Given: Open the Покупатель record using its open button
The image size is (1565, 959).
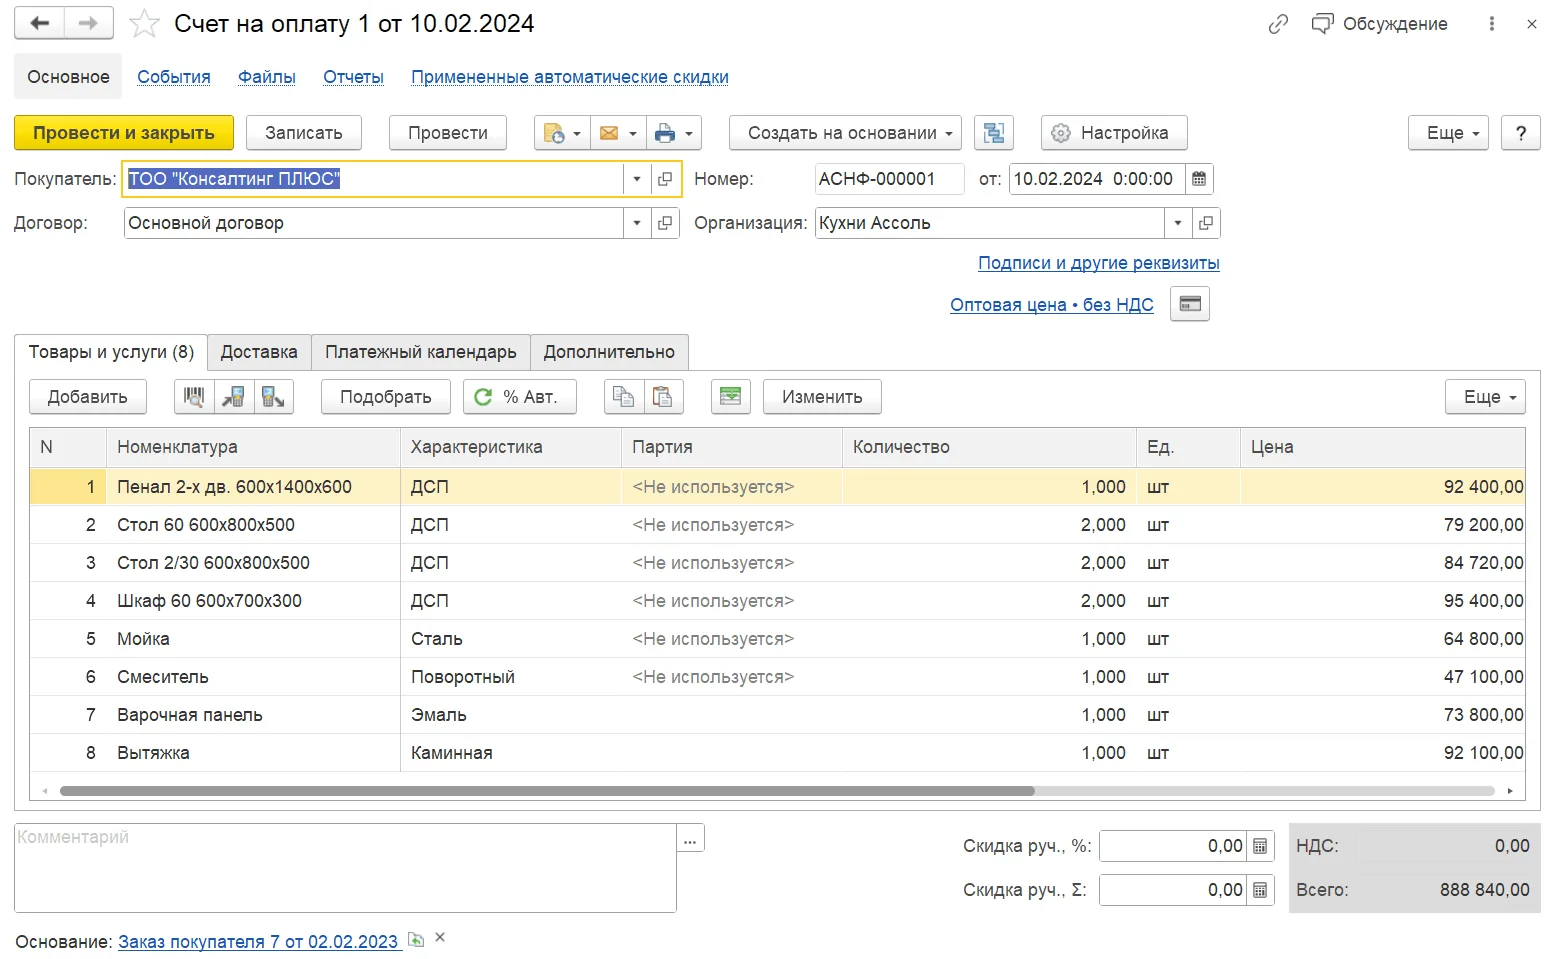Looking at the screenshot, I should [x=665, y=179].
